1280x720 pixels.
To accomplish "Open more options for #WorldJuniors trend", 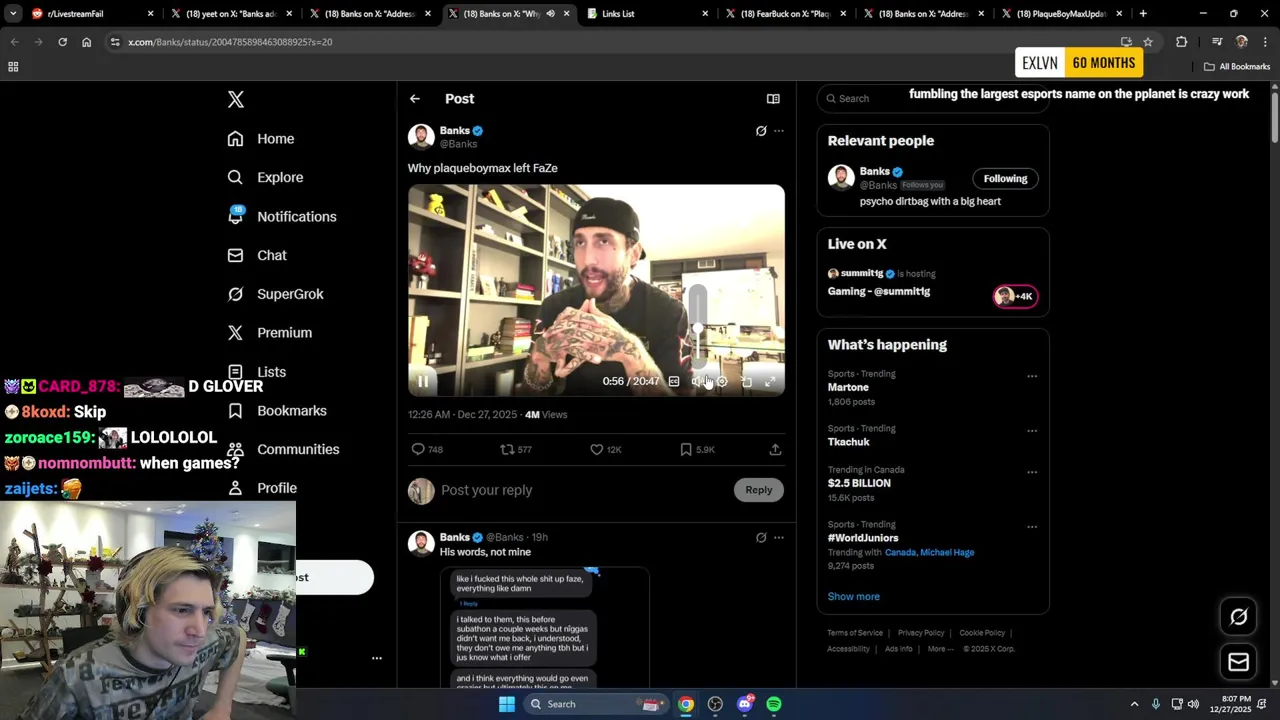I will click(x=1032, y=527).
